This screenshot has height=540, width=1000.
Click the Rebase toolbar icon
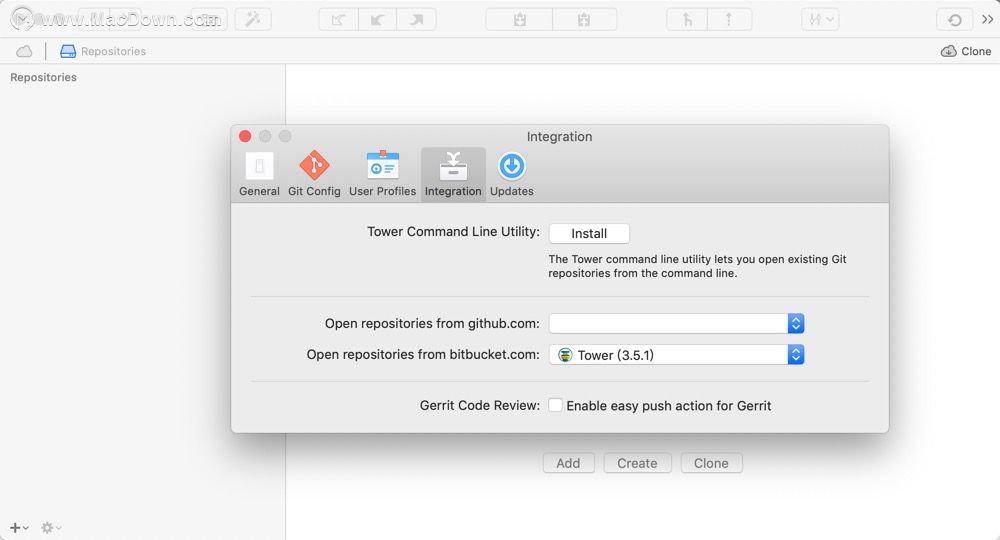coord(729,19)
